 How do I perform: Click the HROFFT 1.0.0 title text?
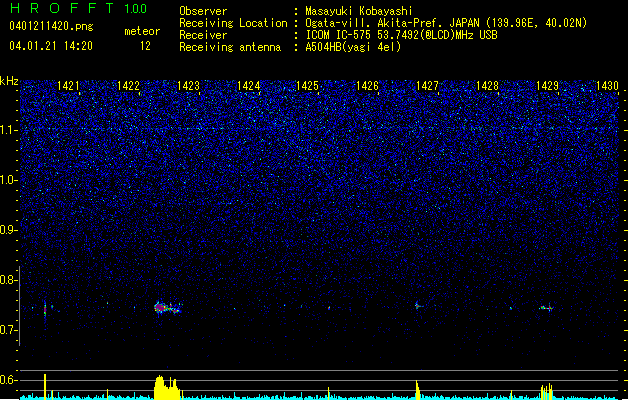tap(79, 8)
